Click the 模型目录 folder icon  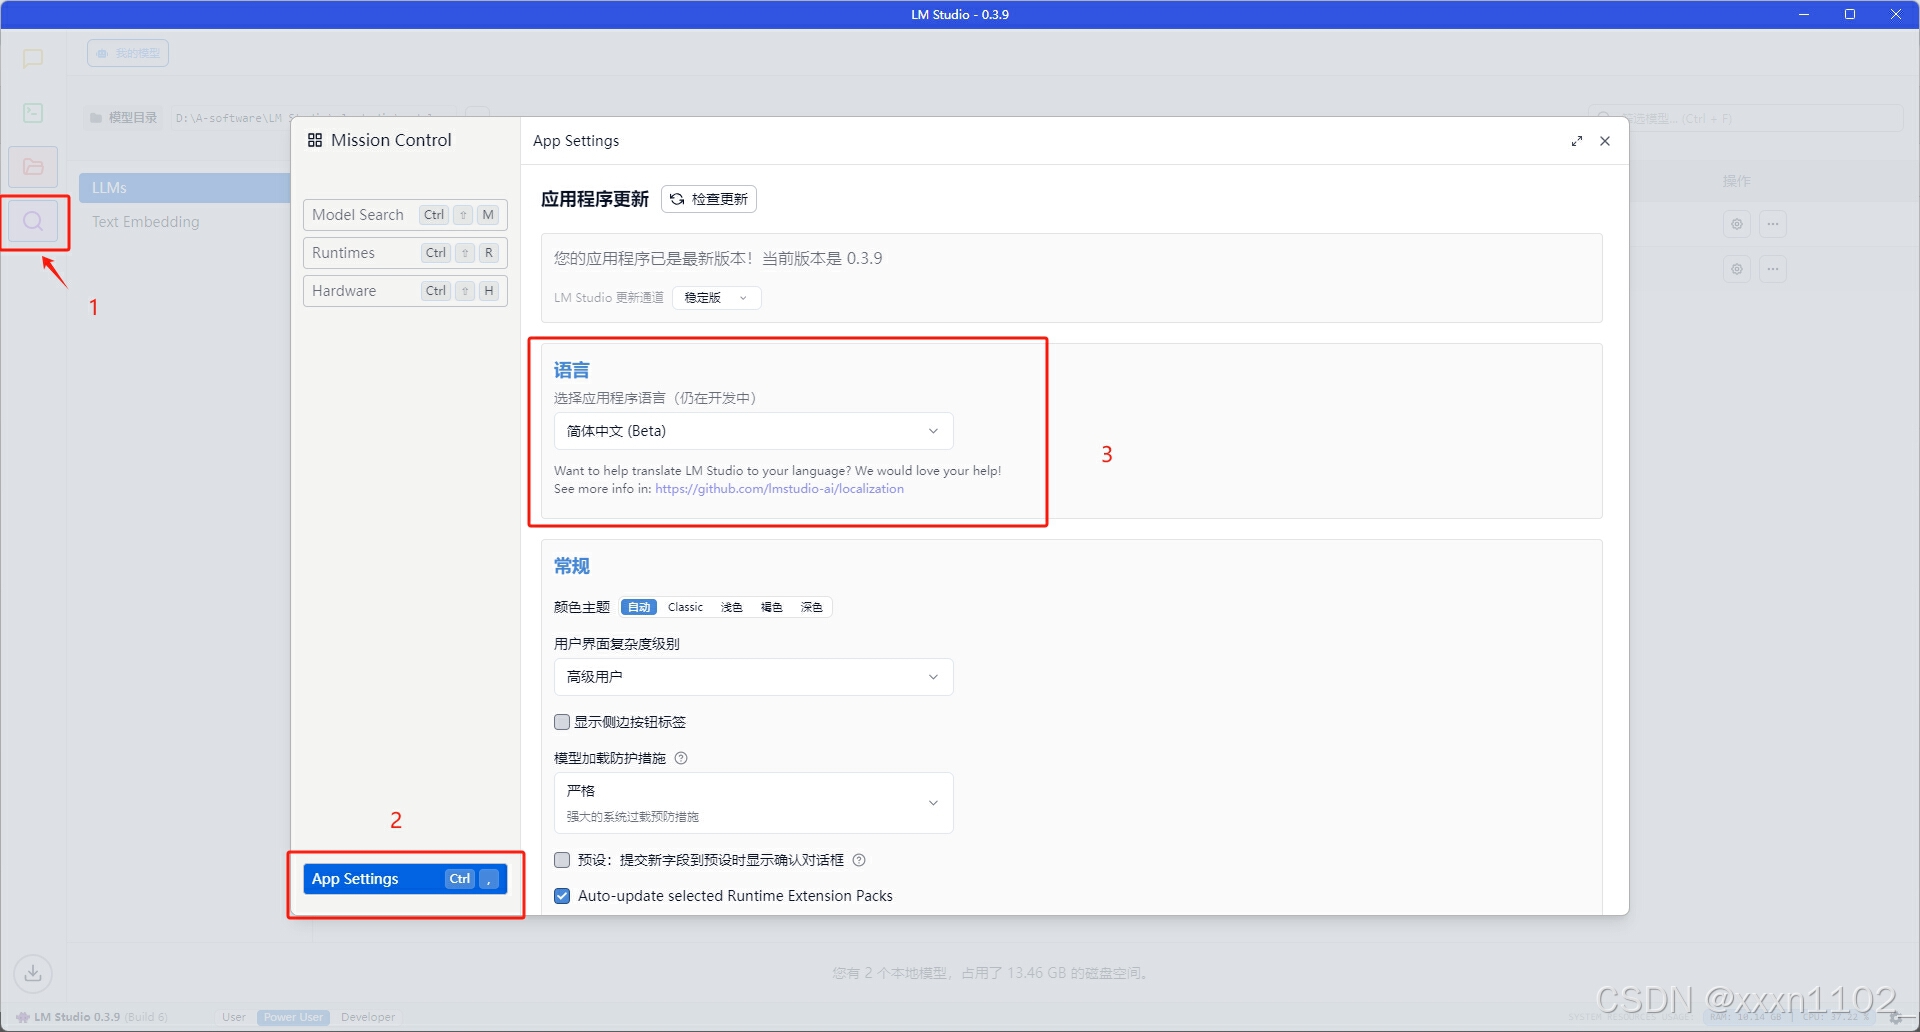[x=96, y=118]
